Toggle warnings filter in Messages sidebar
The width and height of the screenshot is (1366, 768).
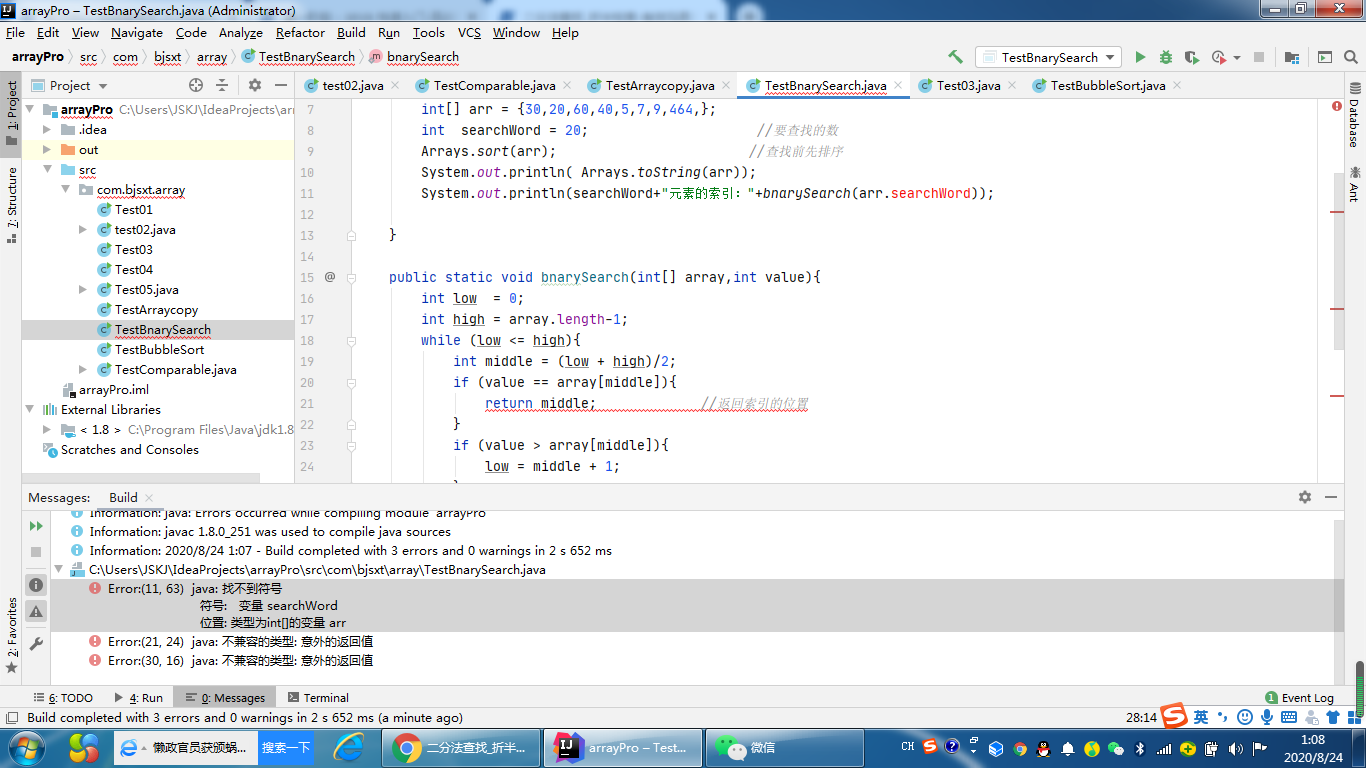click(x=36, y=611)
